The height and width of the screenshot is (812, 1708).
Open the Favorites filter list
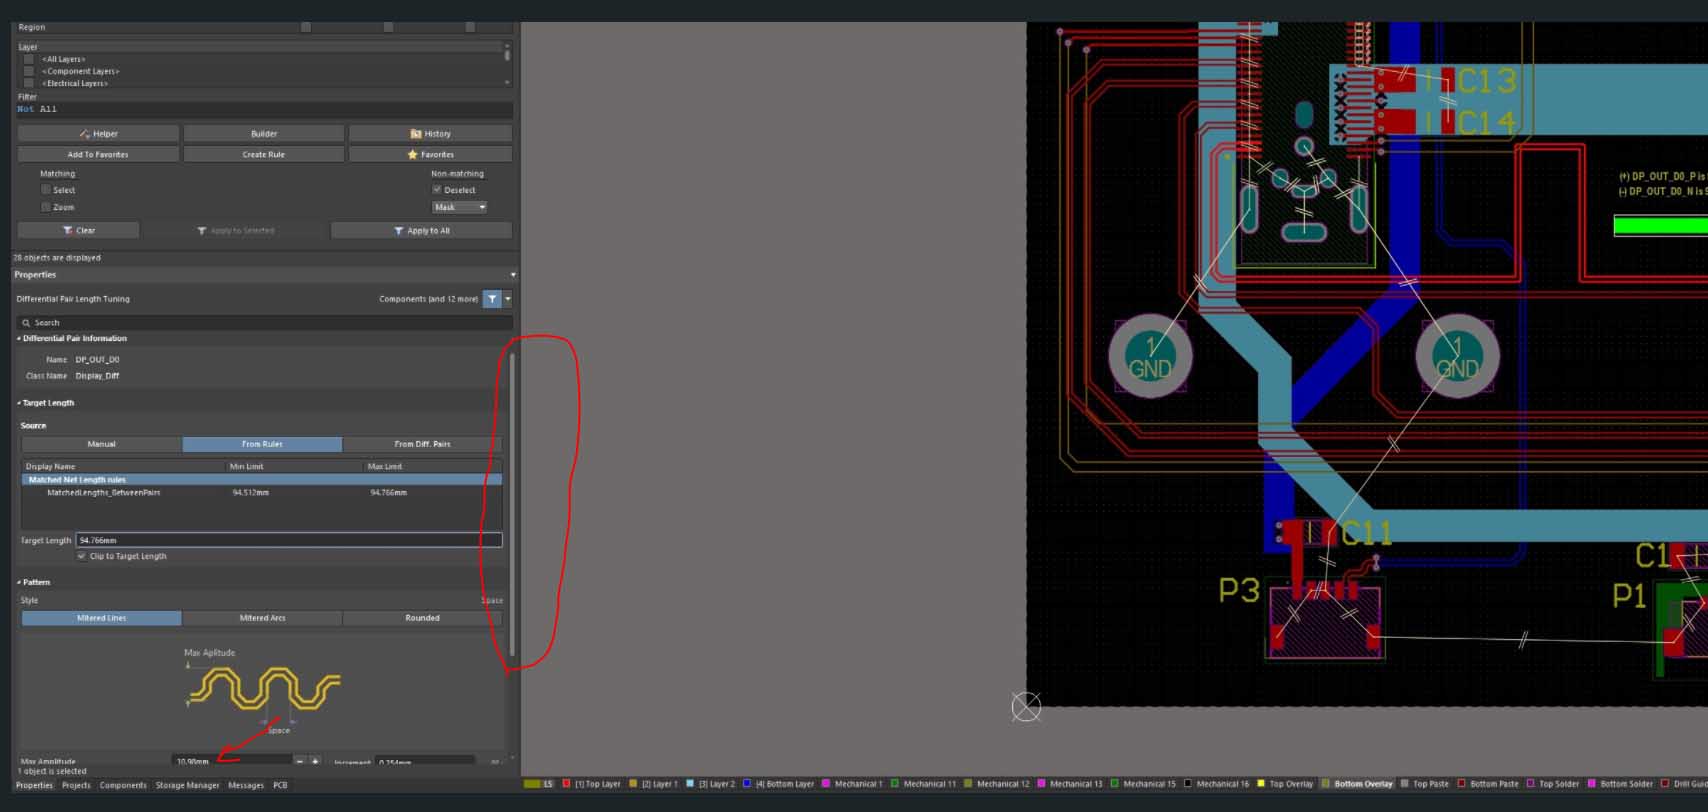point(430,155)
